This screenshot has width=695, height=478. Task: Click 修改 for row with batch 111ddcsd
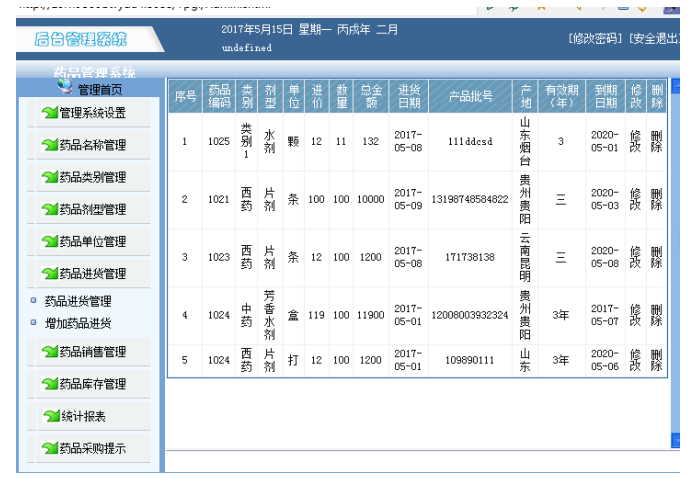pos(635,141)
